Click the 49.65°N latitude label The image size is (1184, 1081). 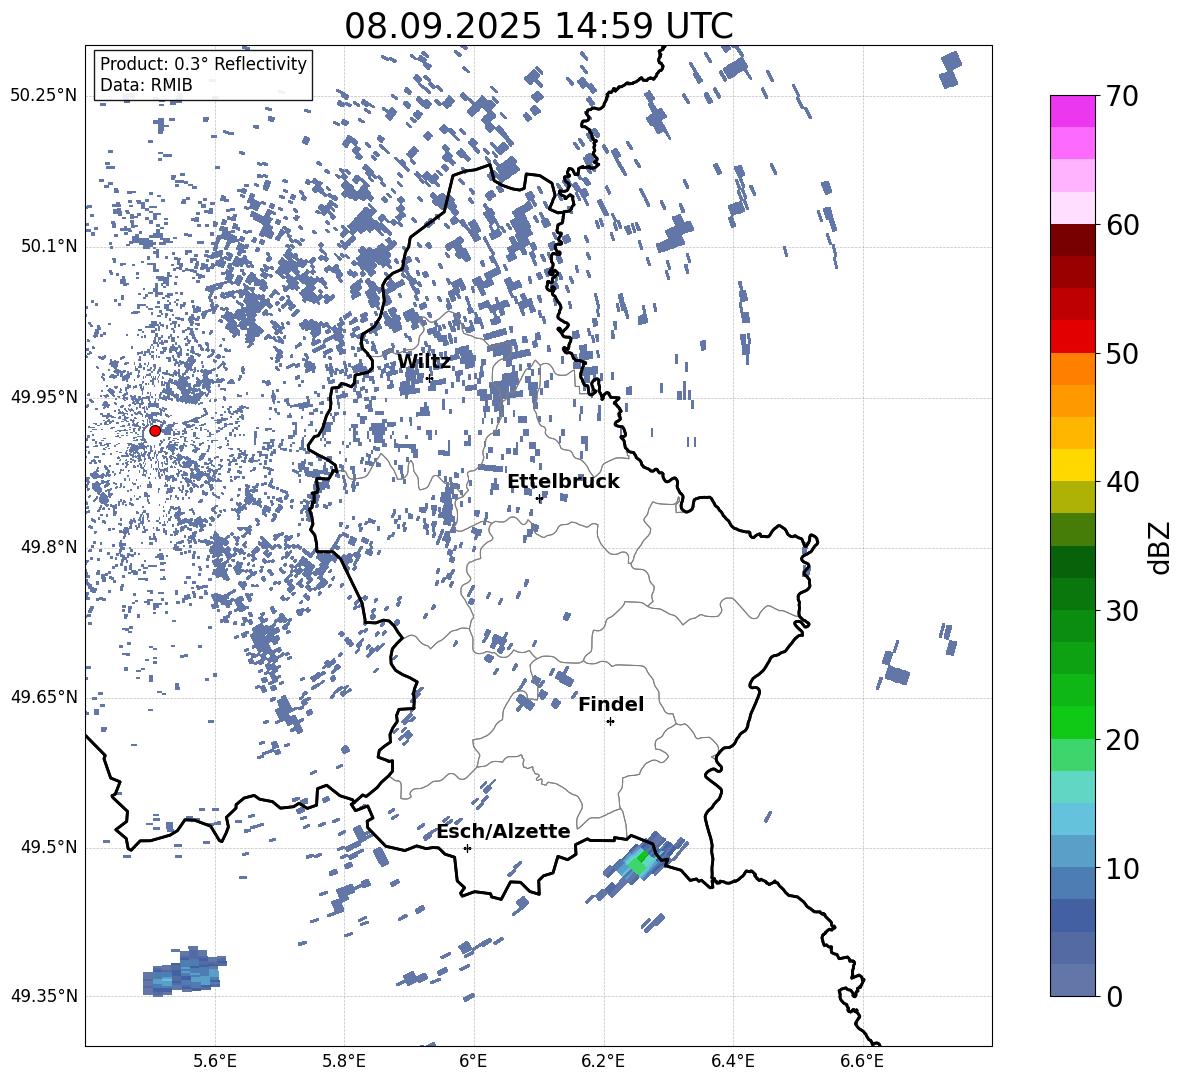[44, 697]
